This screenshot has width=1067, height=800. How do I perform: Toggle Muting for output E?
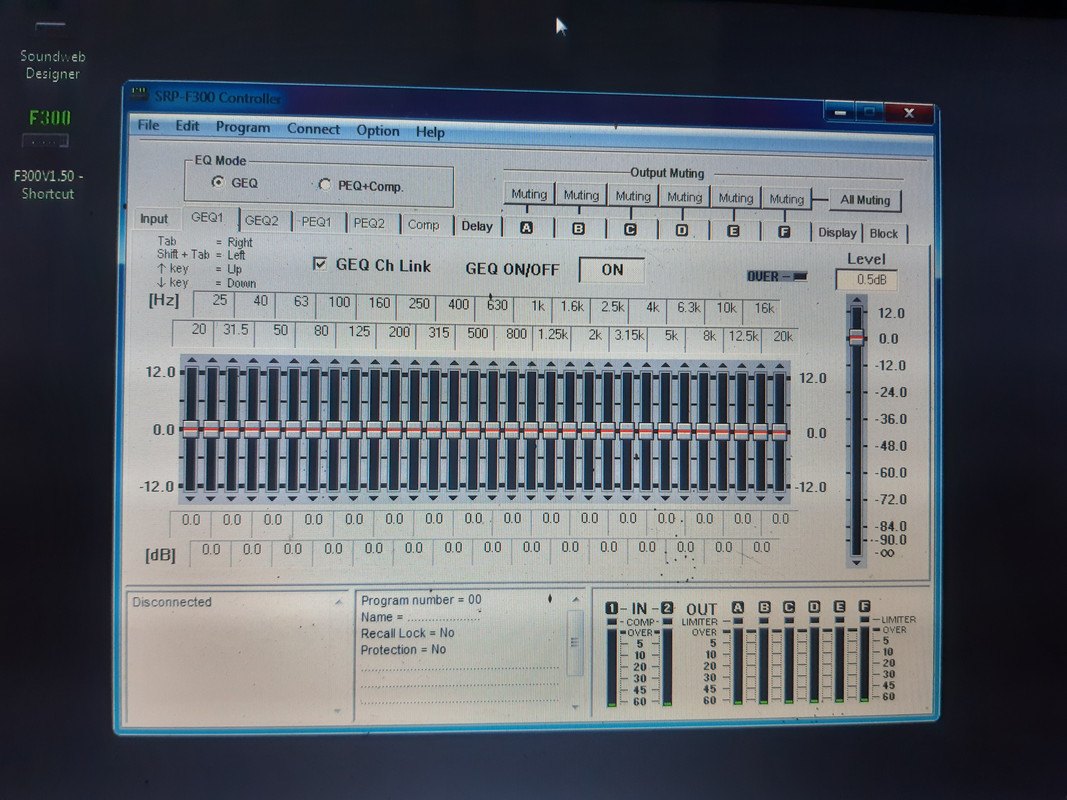pos(736,198)
